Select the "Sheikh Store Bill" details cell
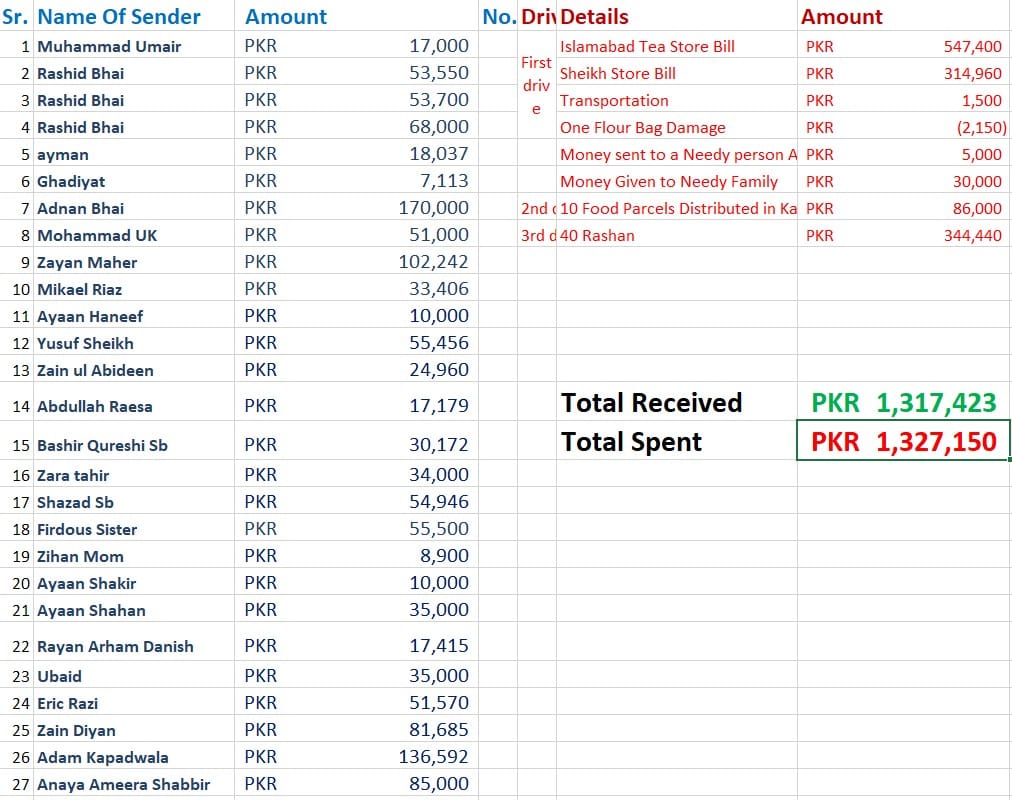The image size is (1012, 800). (x=618, y=73)
